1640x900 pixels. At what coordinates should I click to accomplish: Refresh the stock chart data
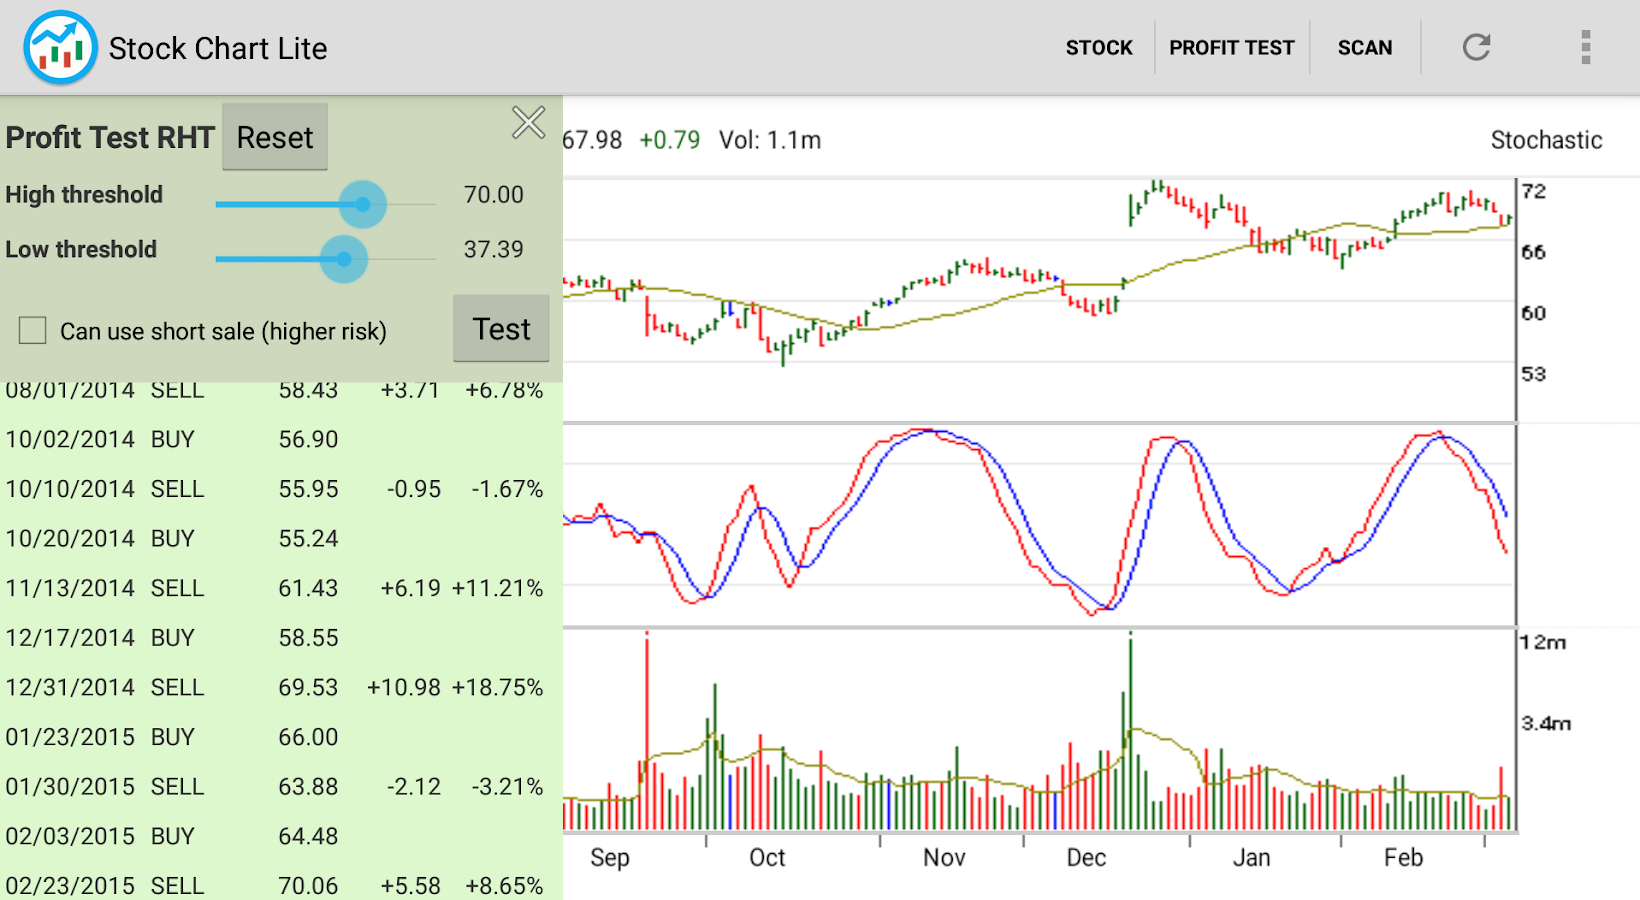1476,47
